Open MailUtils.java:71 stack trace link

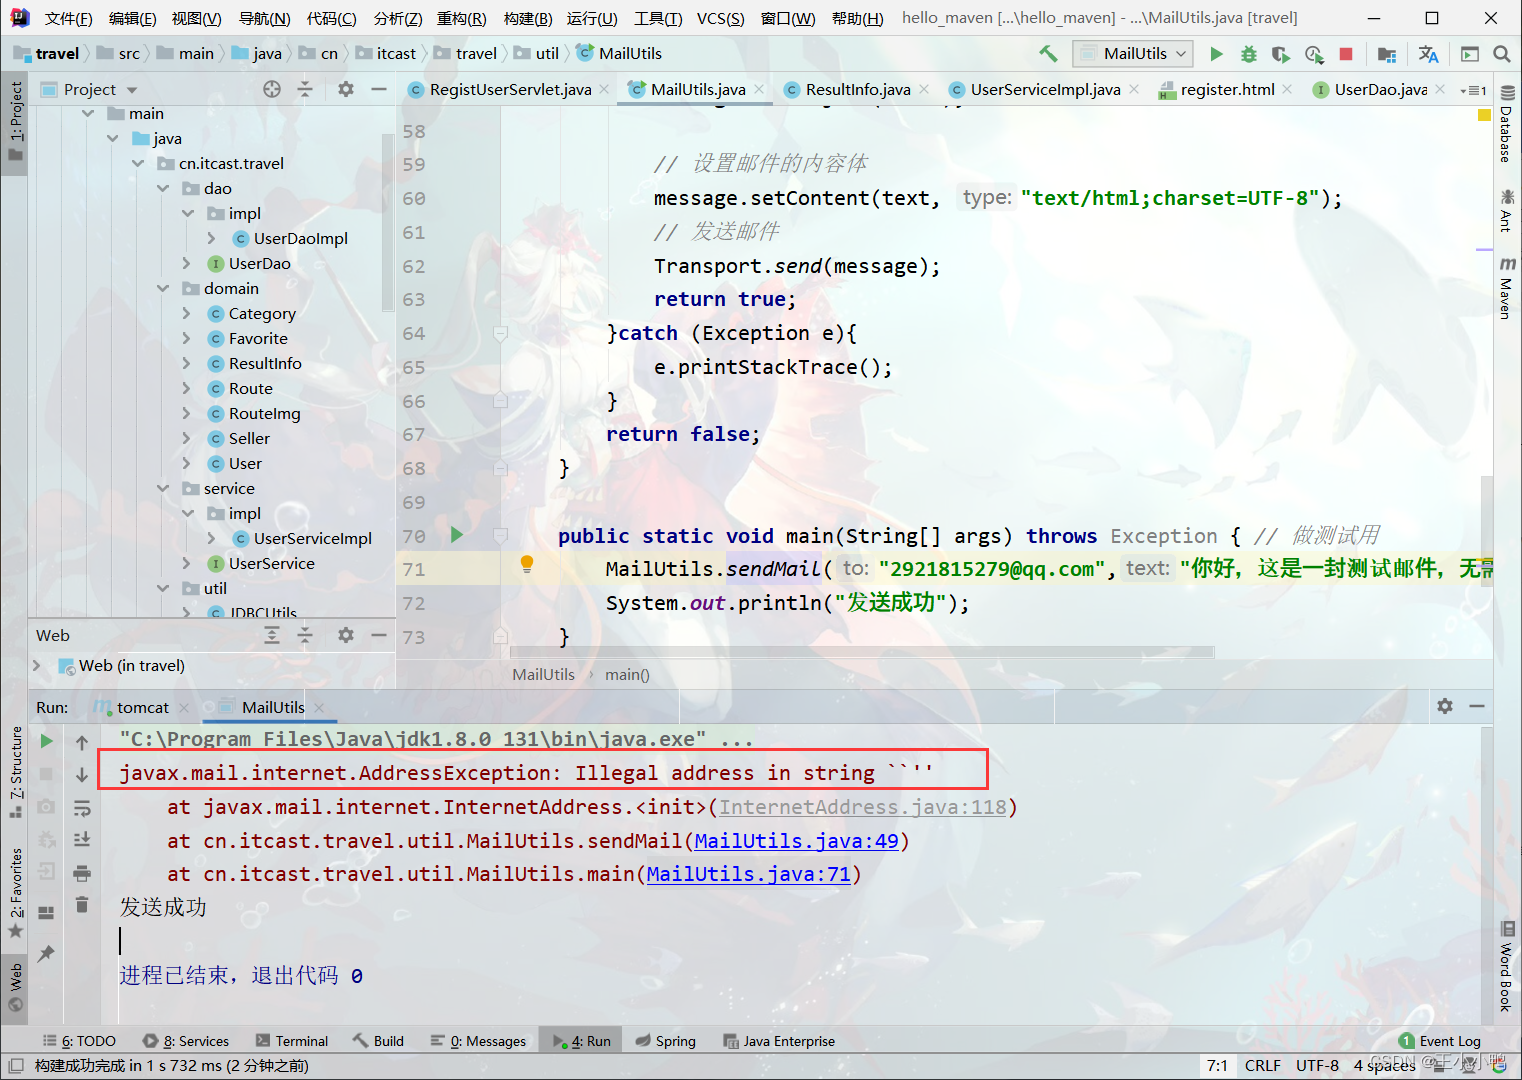coord(748,875)
